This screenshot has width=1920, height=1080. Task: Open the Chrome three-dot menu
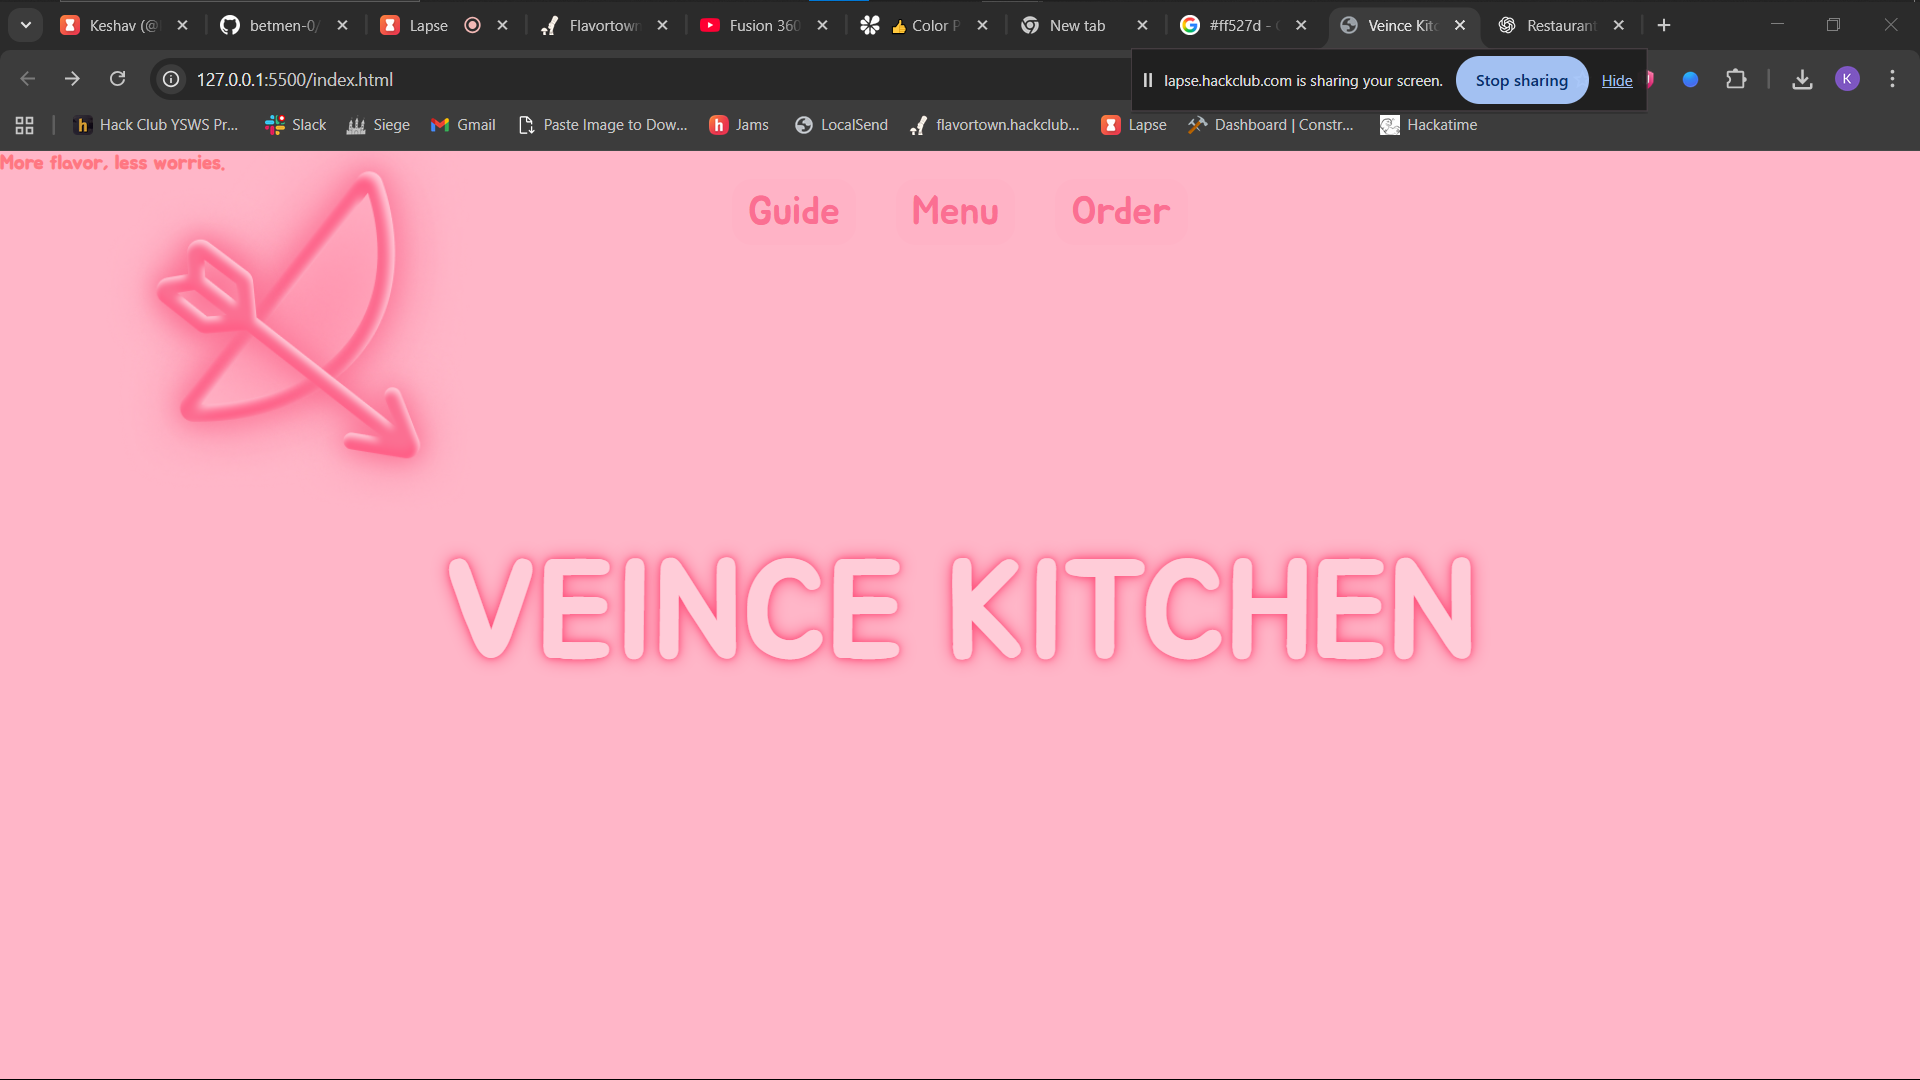point(1892,79)
